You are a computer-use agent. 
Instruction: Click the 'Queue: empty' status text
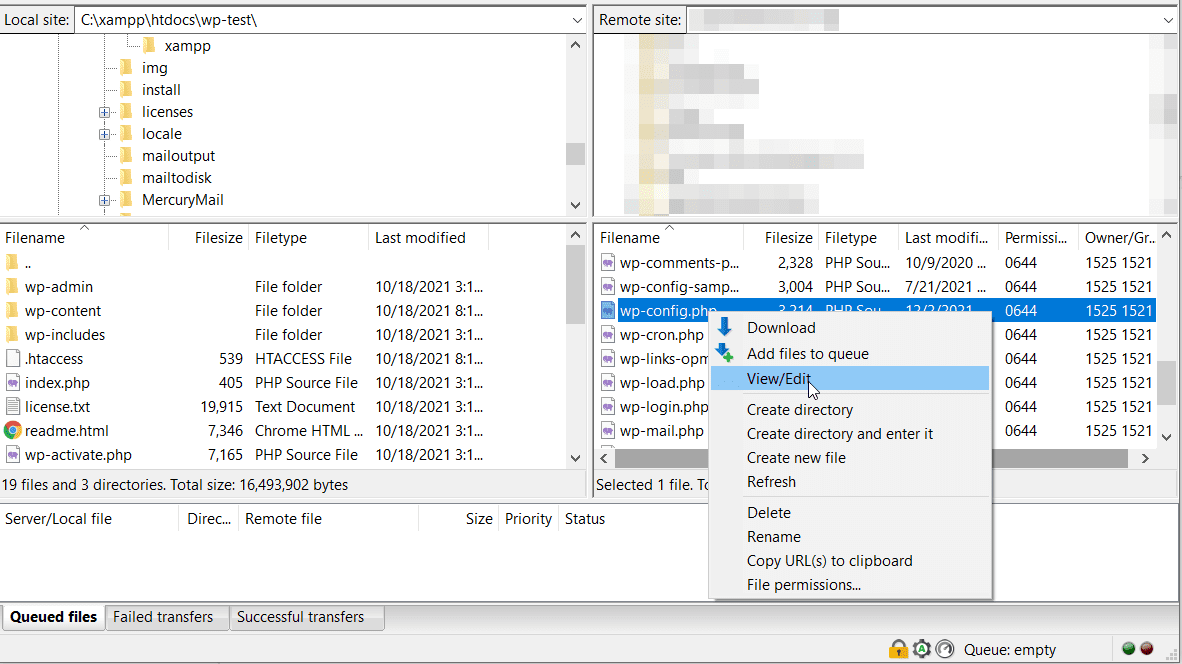point(1009,650)
